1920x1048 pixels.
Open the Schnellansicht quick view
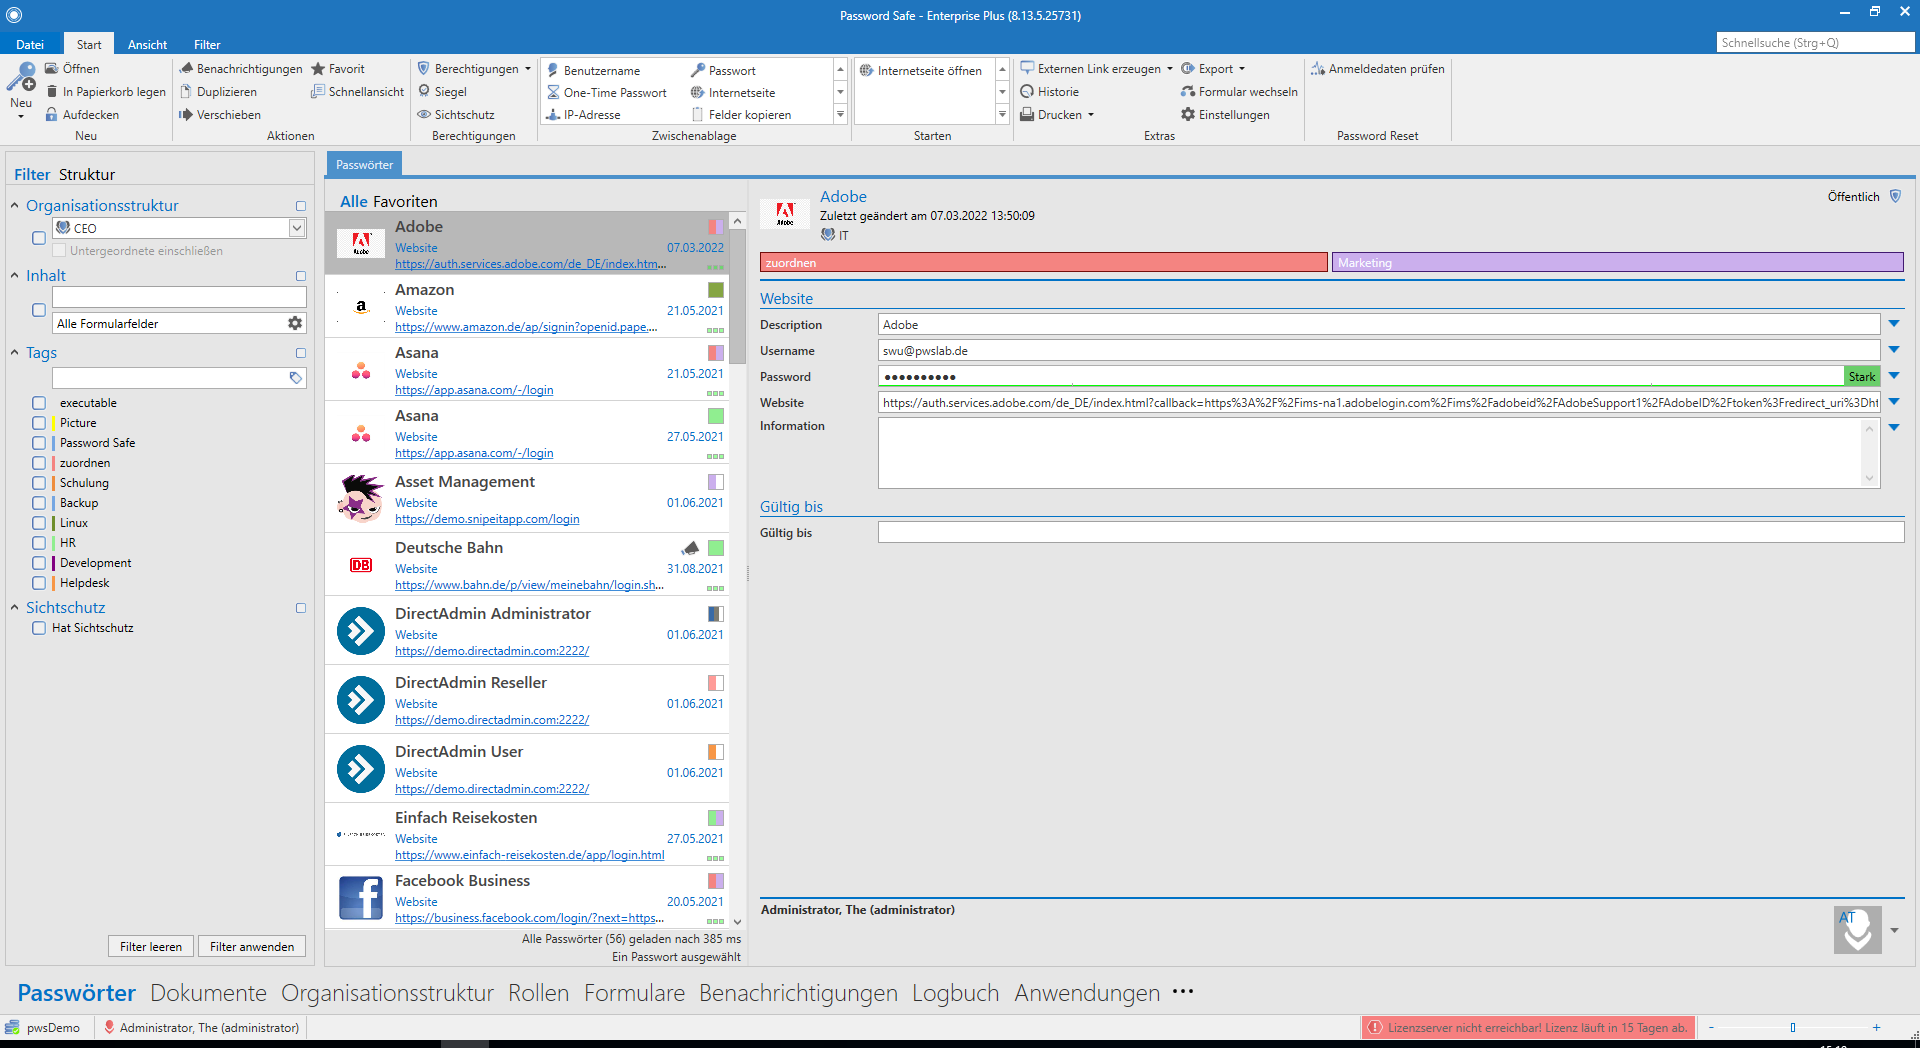(358, 92)
